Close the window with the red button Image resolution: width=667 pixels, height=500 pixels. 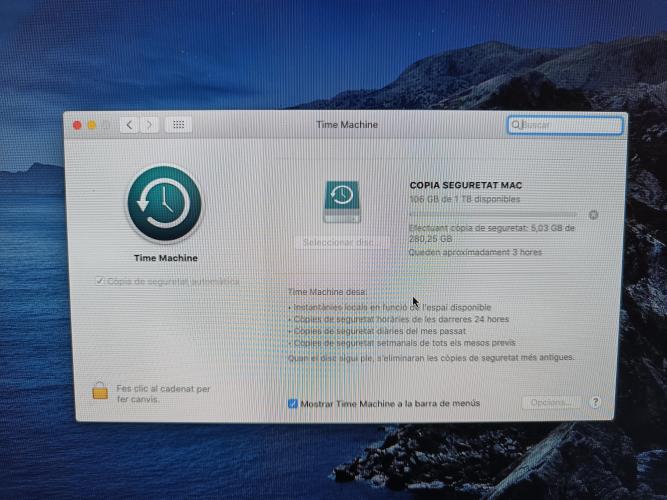(77, 125)
